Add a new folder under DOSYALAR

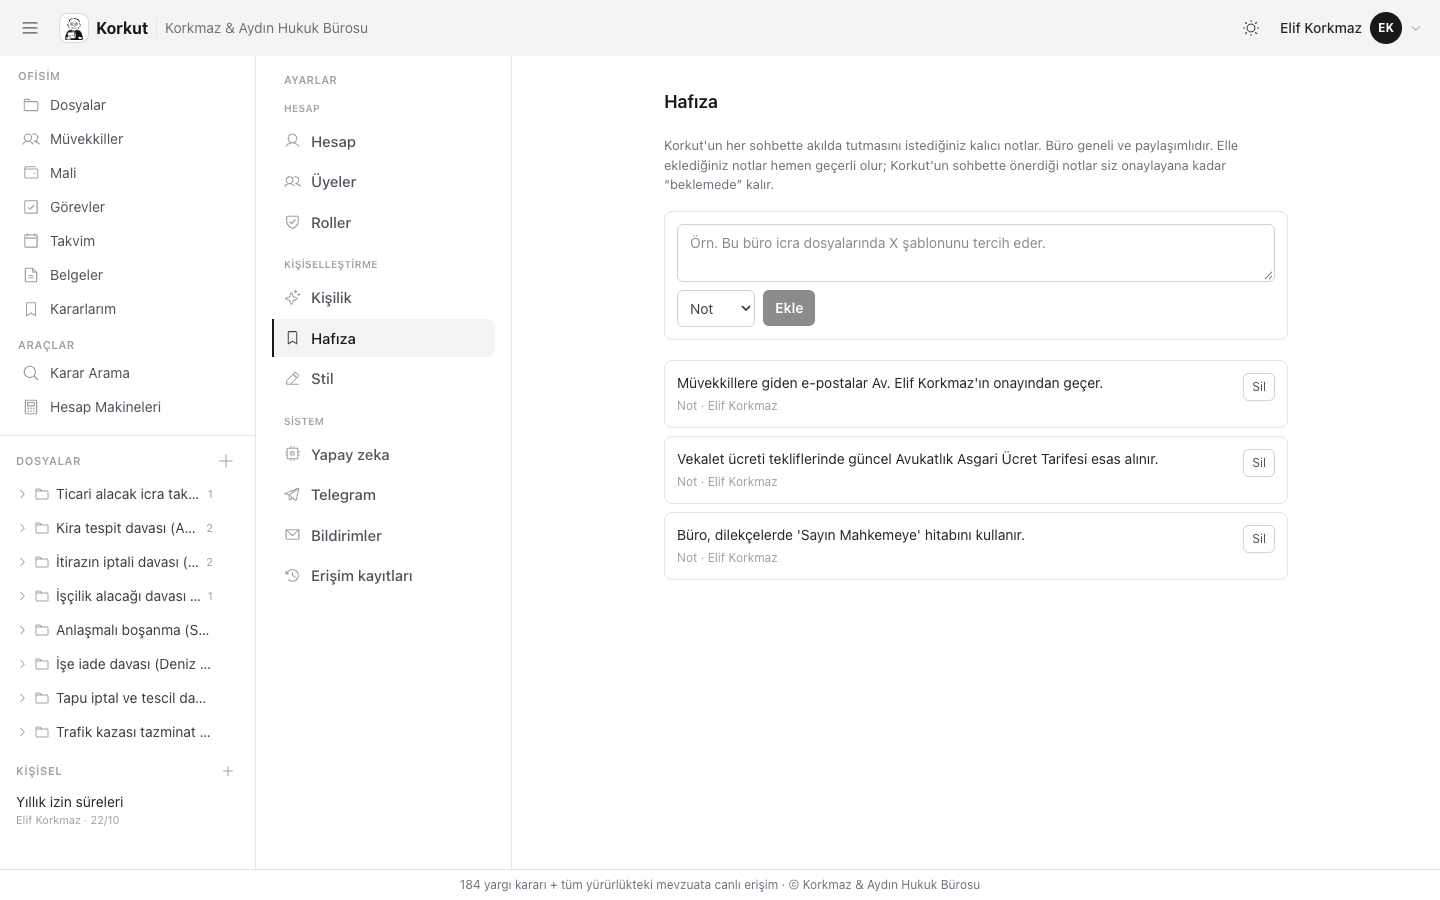point(226,461)
